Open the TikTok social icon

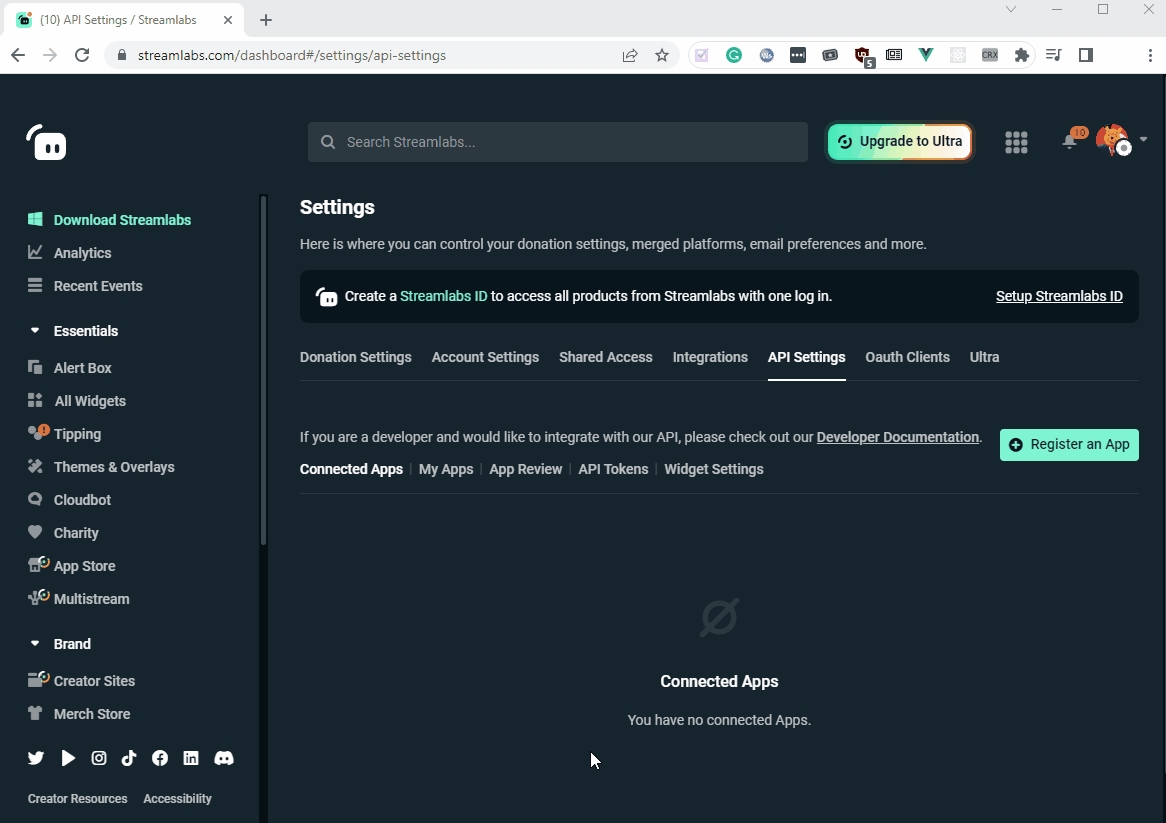tap(129, 758)
